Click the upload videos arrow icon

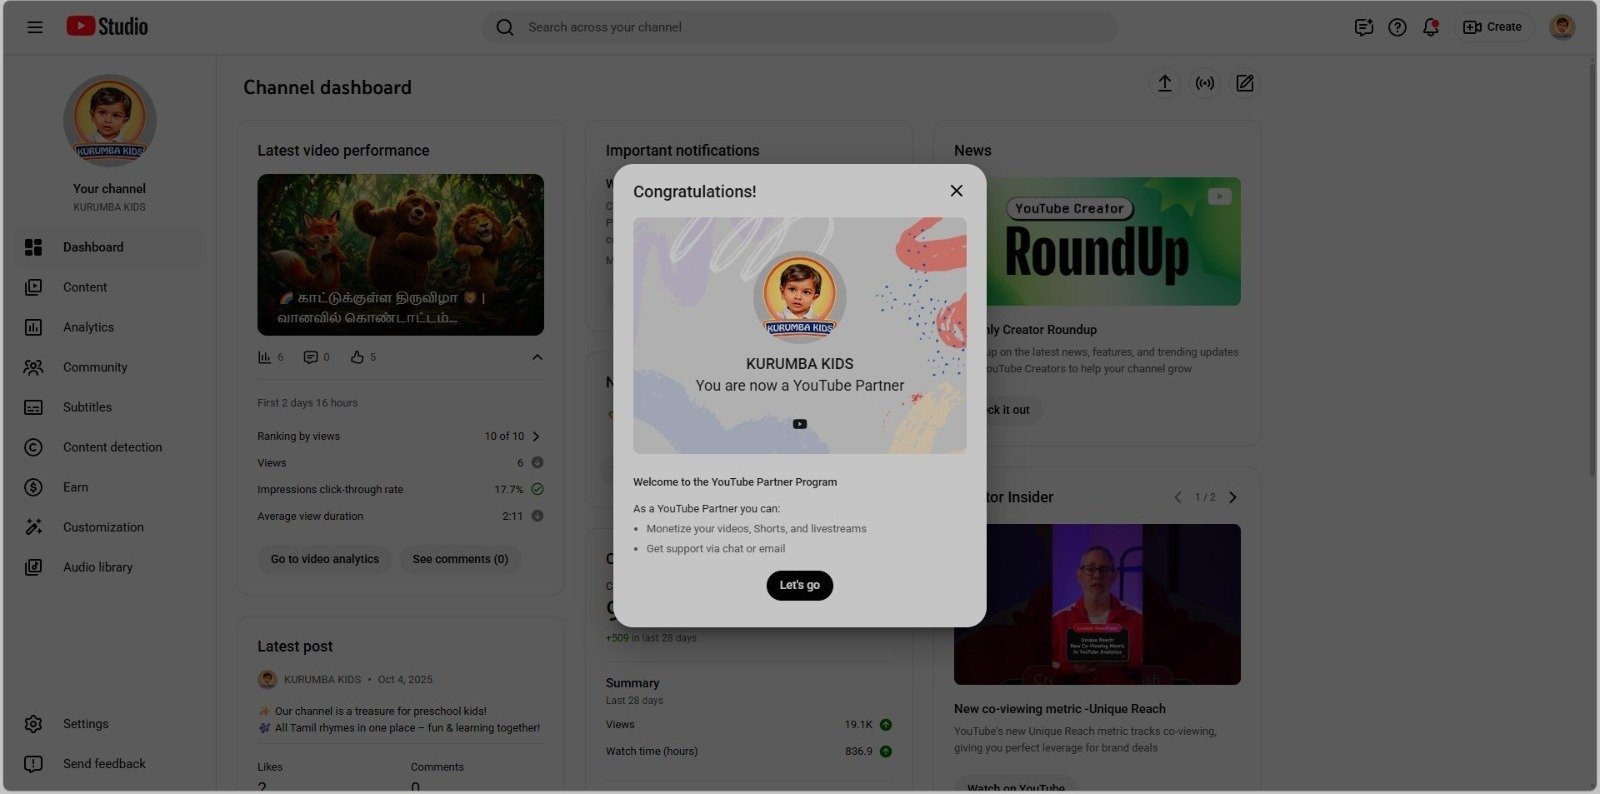click(x=1165, y=84)
